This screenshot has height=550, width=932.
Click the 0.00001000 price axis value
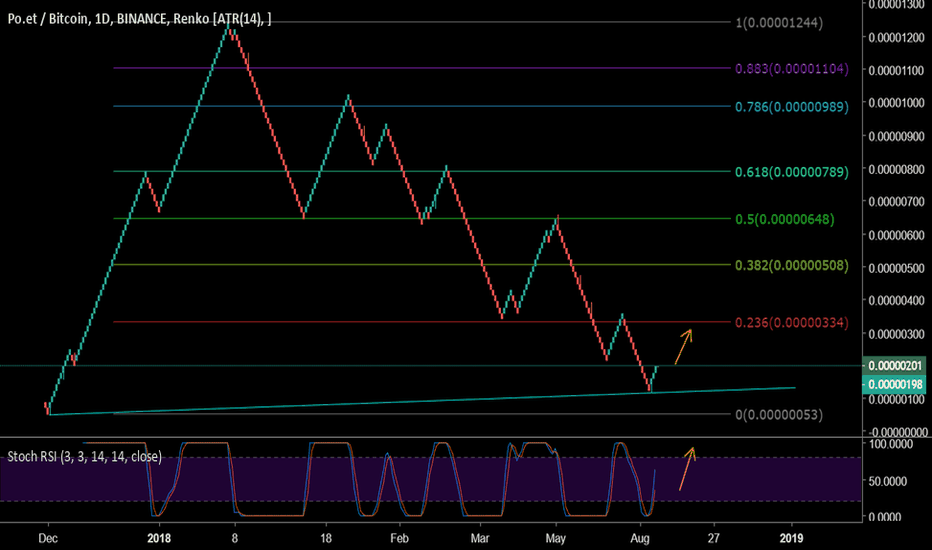pos(896,103)
